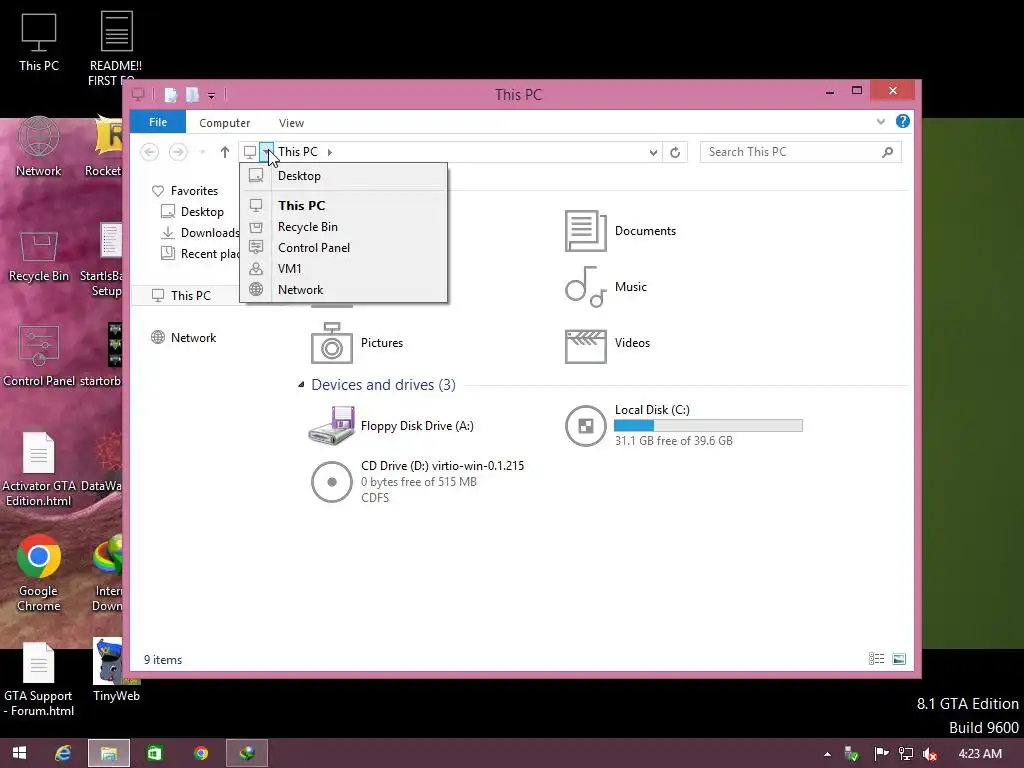Choose This PC in the dropdown list
1024x768 pixels.
[344, 205]
